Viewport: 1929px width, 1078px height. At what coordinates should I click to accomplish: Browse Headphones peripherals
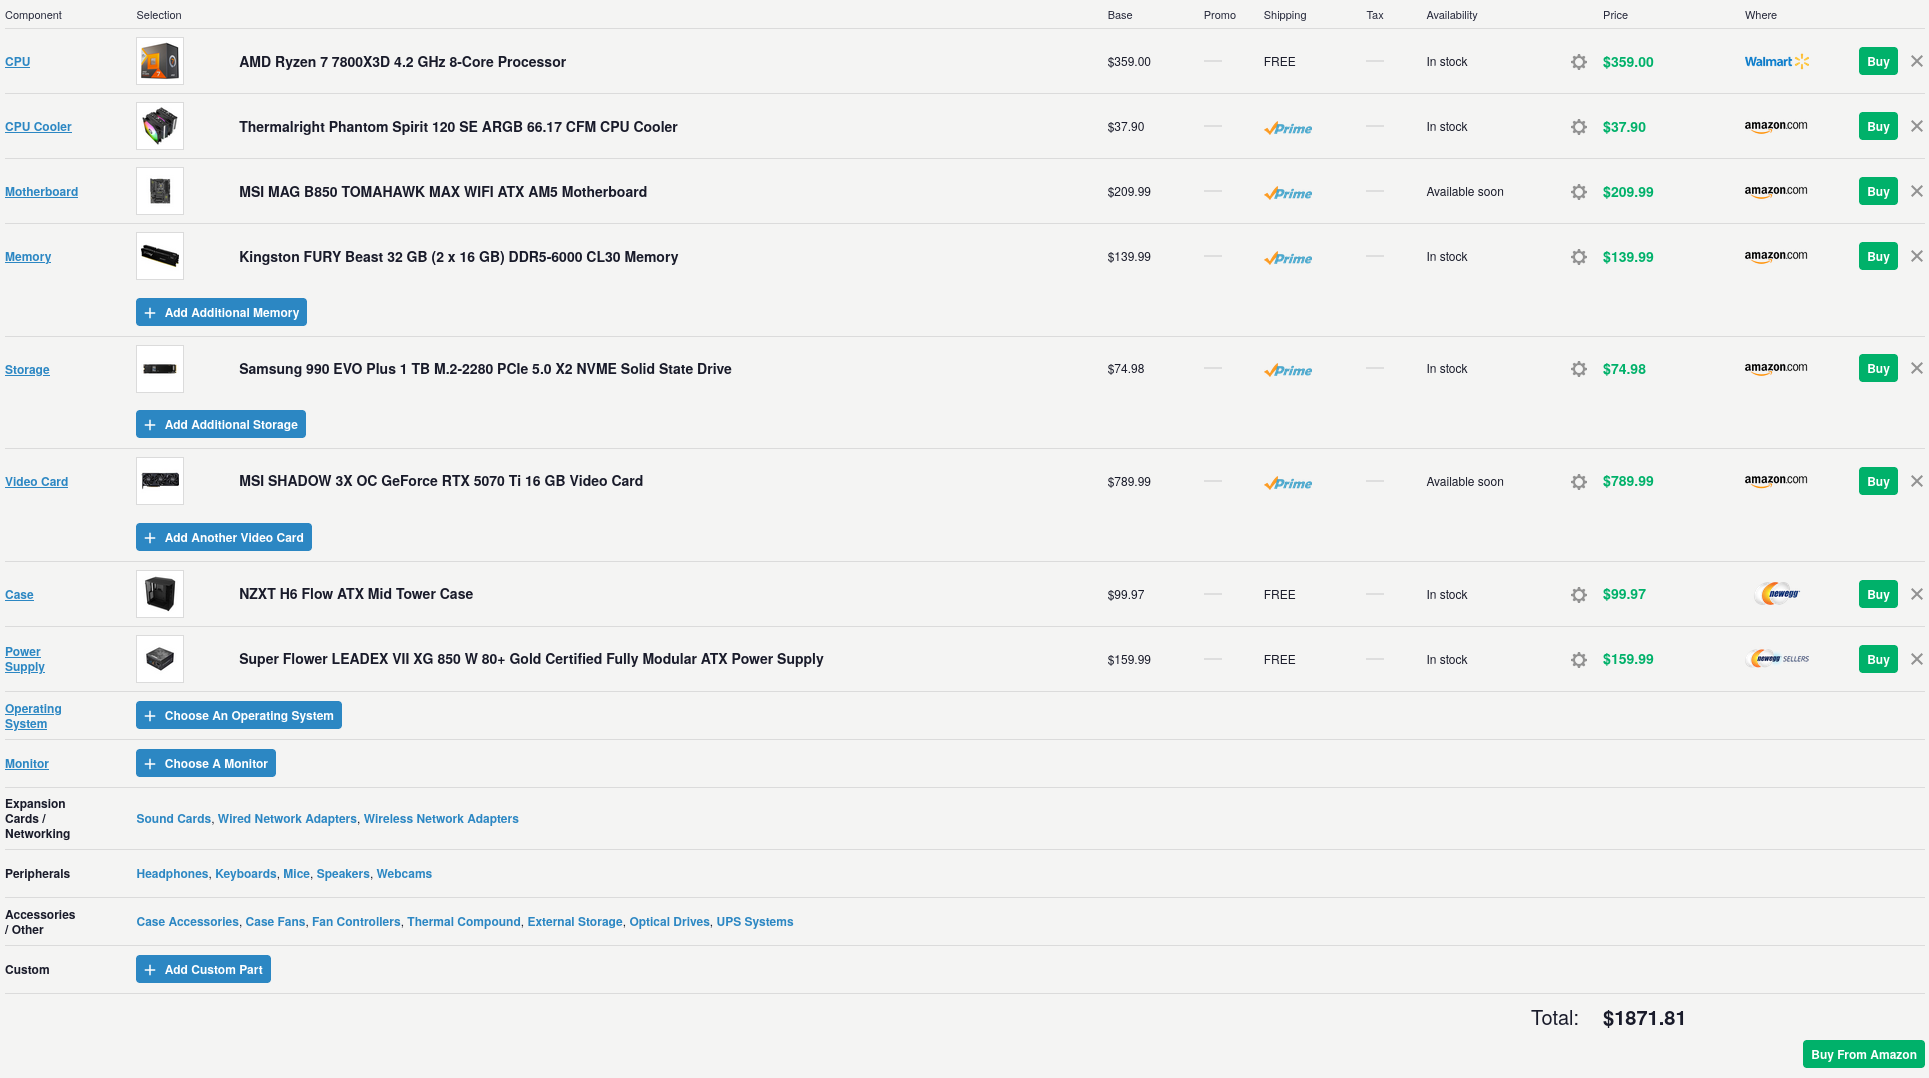point(172,874)
